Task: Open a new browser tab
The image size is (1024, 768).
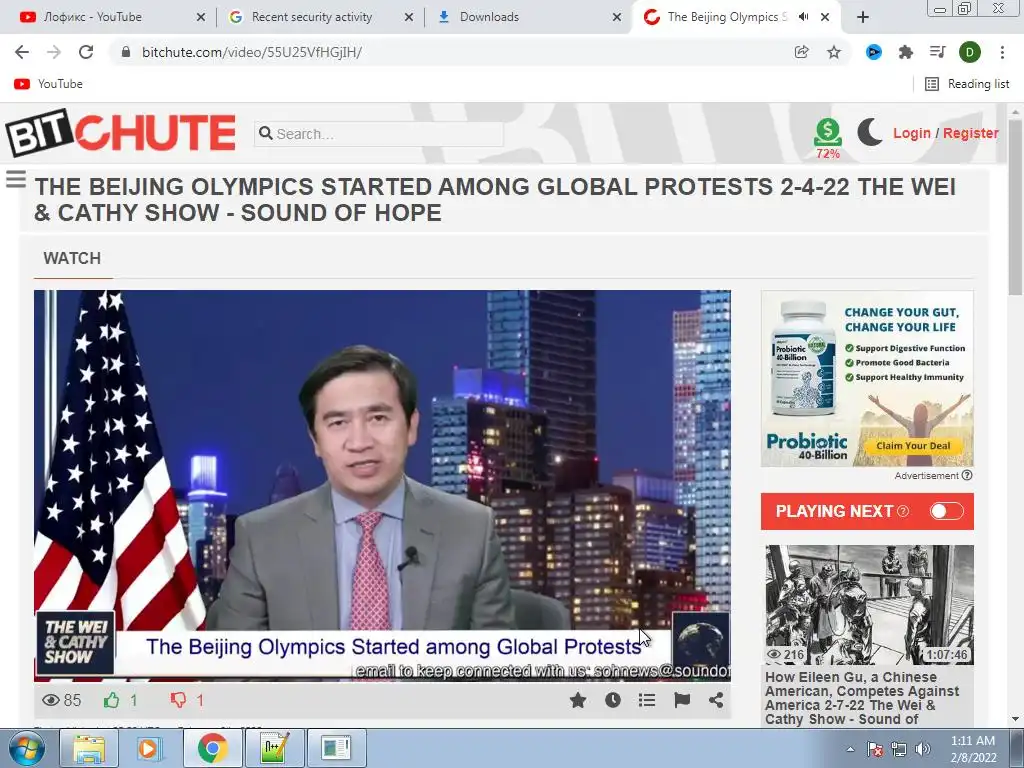Action: [863, 17]
